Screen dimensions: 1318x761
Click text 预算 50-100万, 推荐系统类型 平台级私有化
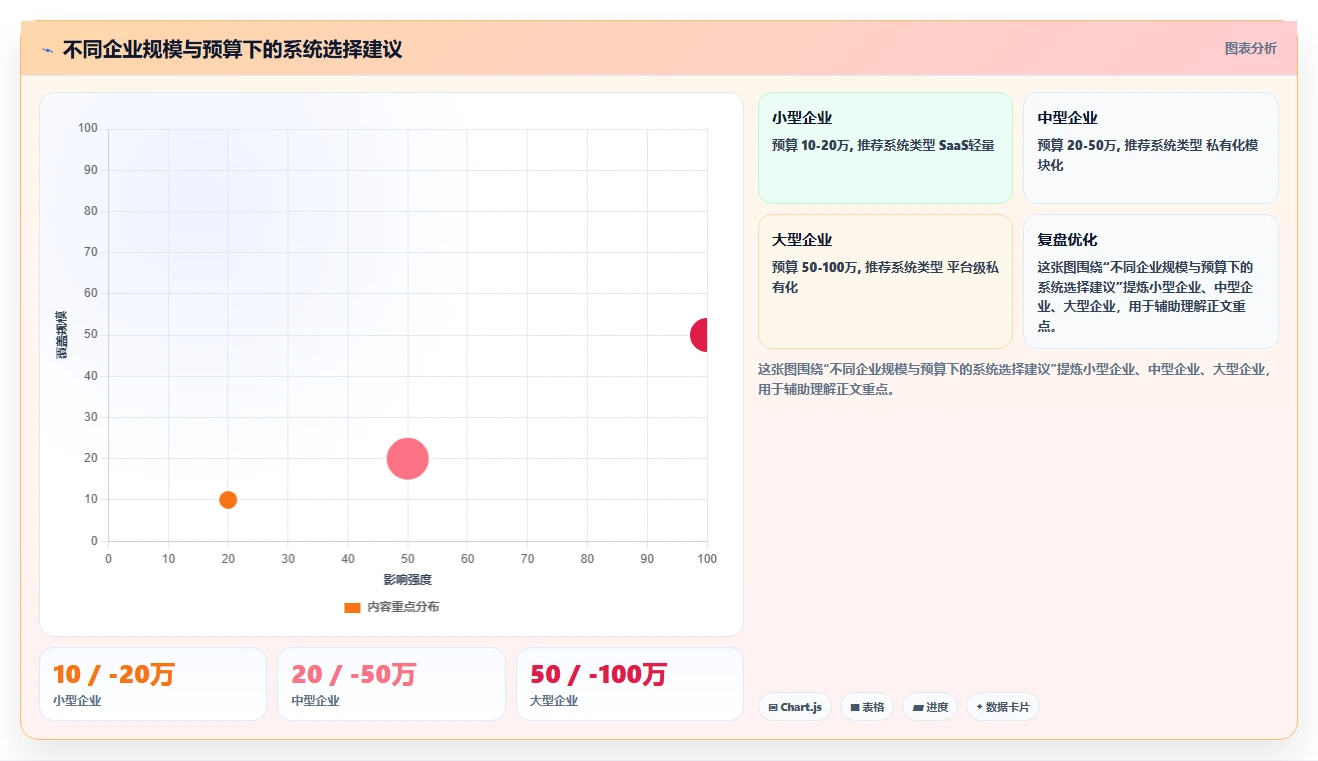click(885, 277)
